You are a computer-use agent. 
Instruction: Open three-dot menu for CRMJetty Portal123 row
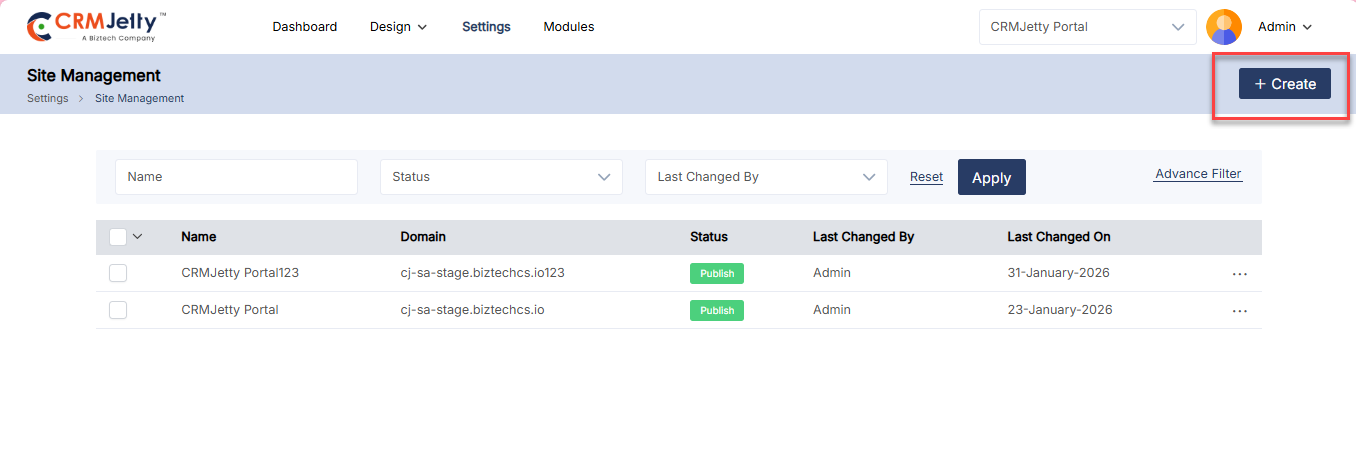(1239, 274)
